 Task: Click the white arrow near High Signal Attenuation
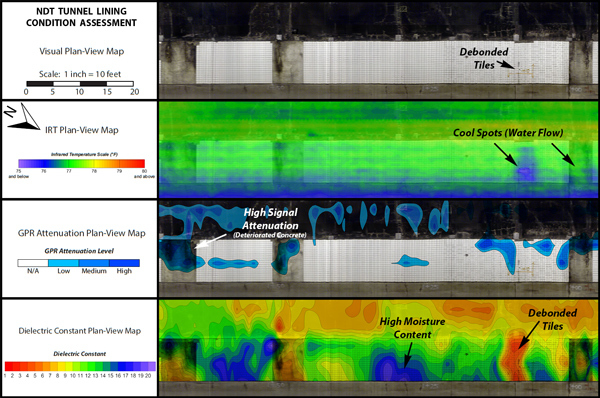(x=211, y=241)
